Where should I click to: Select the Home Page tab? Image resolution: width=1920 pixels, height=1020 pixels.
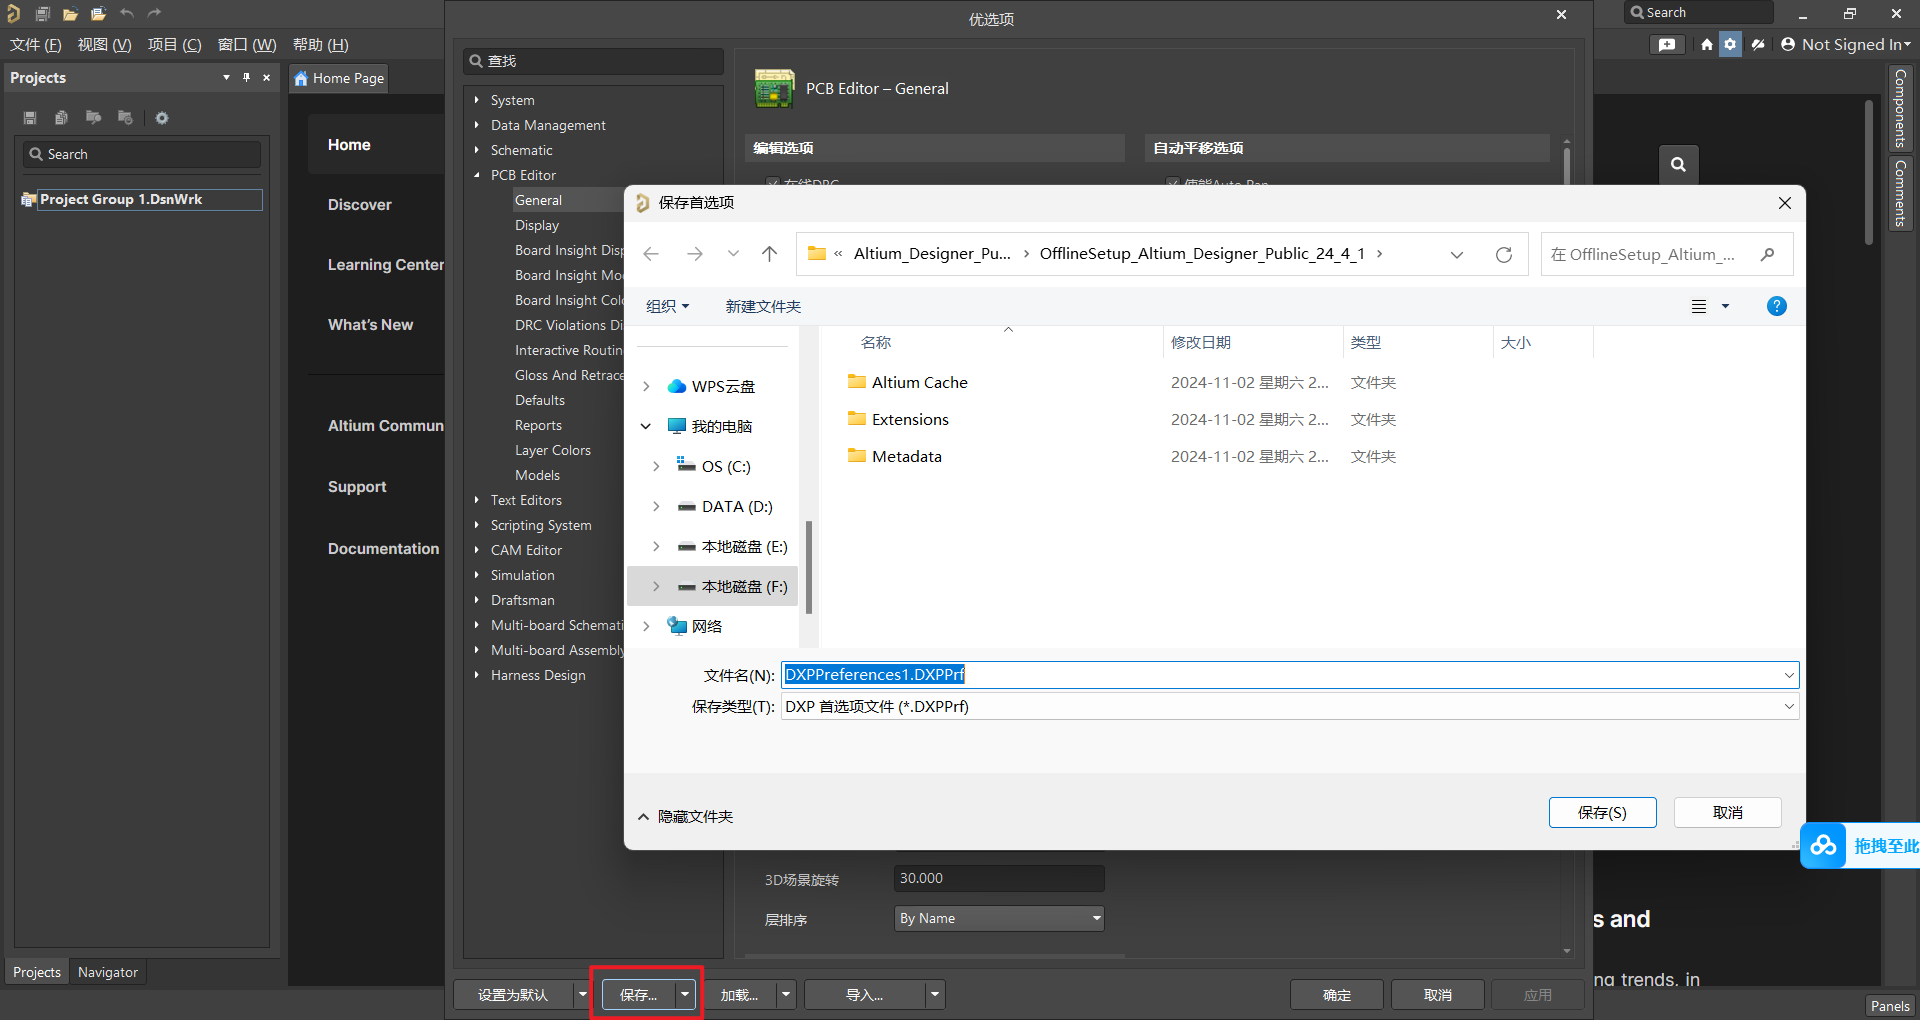pos(339,78)
